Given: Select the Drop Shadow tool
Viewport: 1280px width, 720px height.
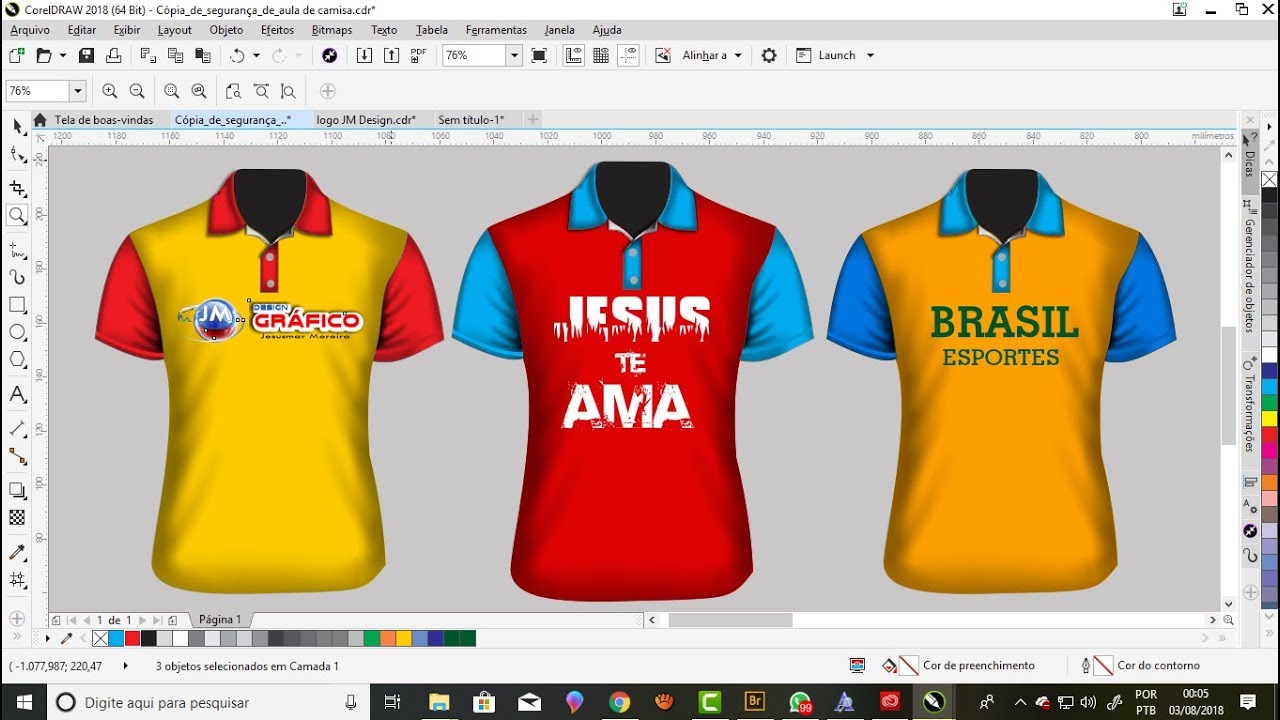Looking at the screenshot, I should tap(17, 490).
